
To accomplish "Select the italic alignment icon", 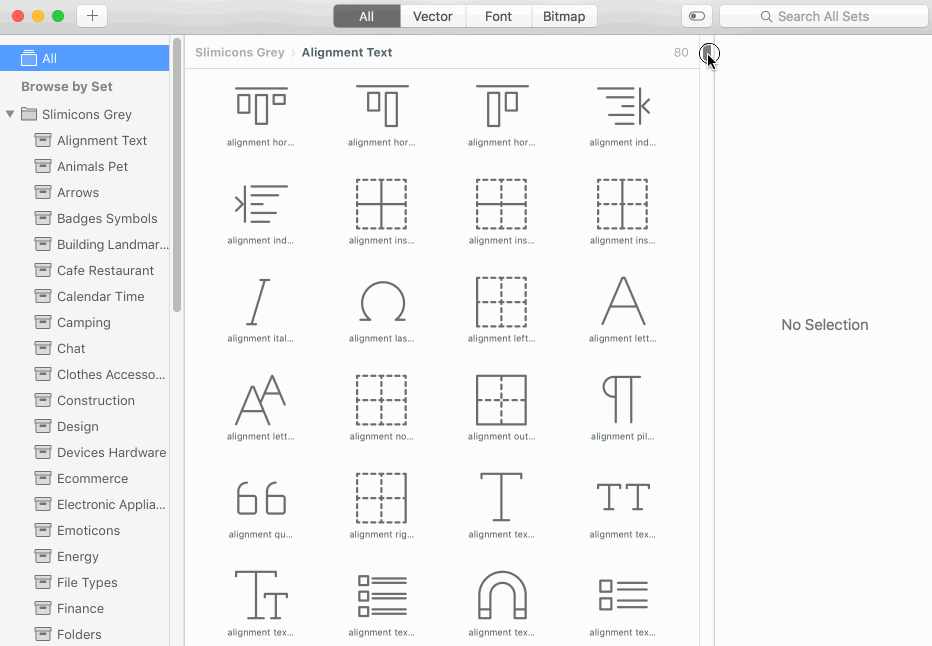I will coord(261,302).
